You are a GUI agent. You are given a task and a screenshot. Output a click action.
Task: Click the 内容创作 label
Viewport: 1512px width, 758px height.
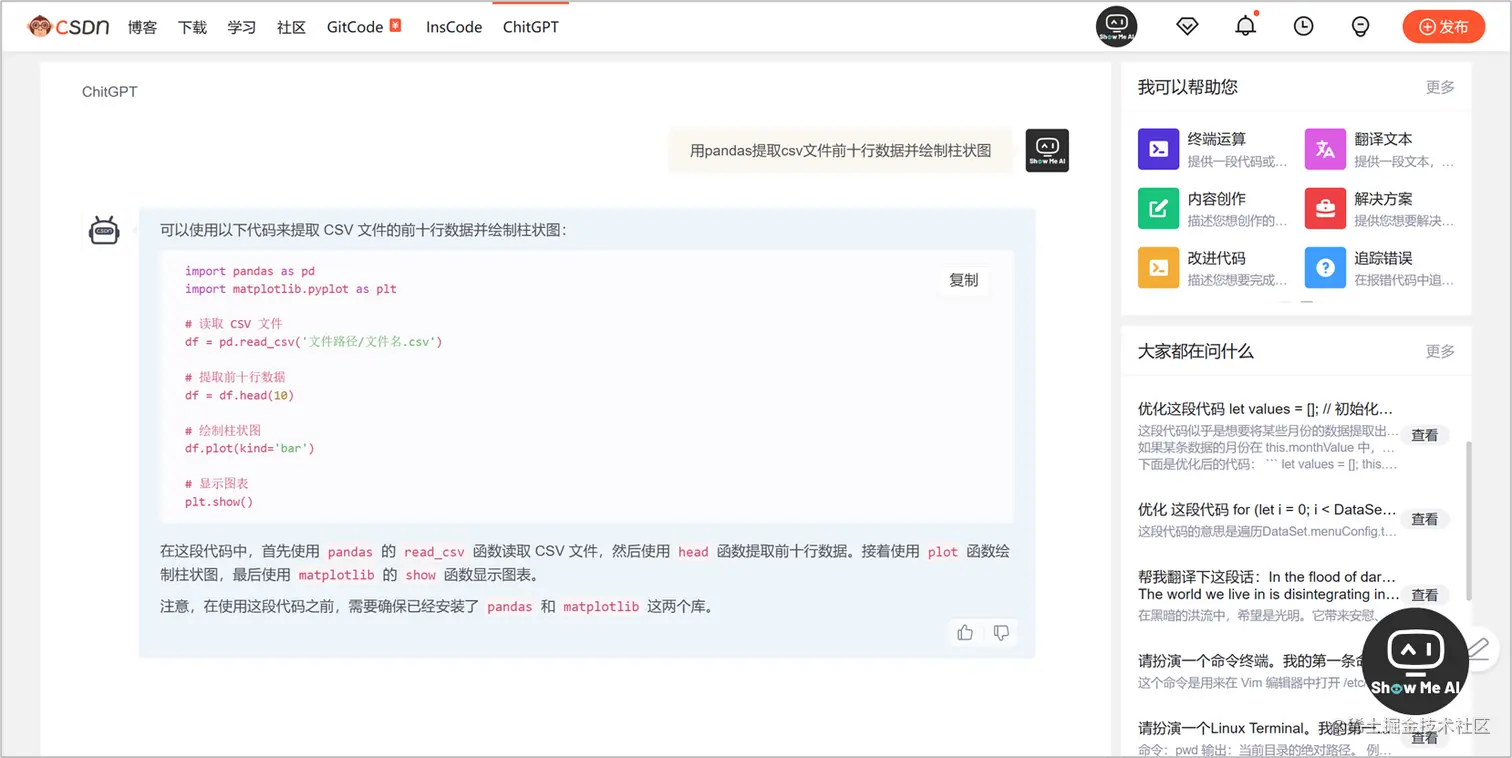1216,198
